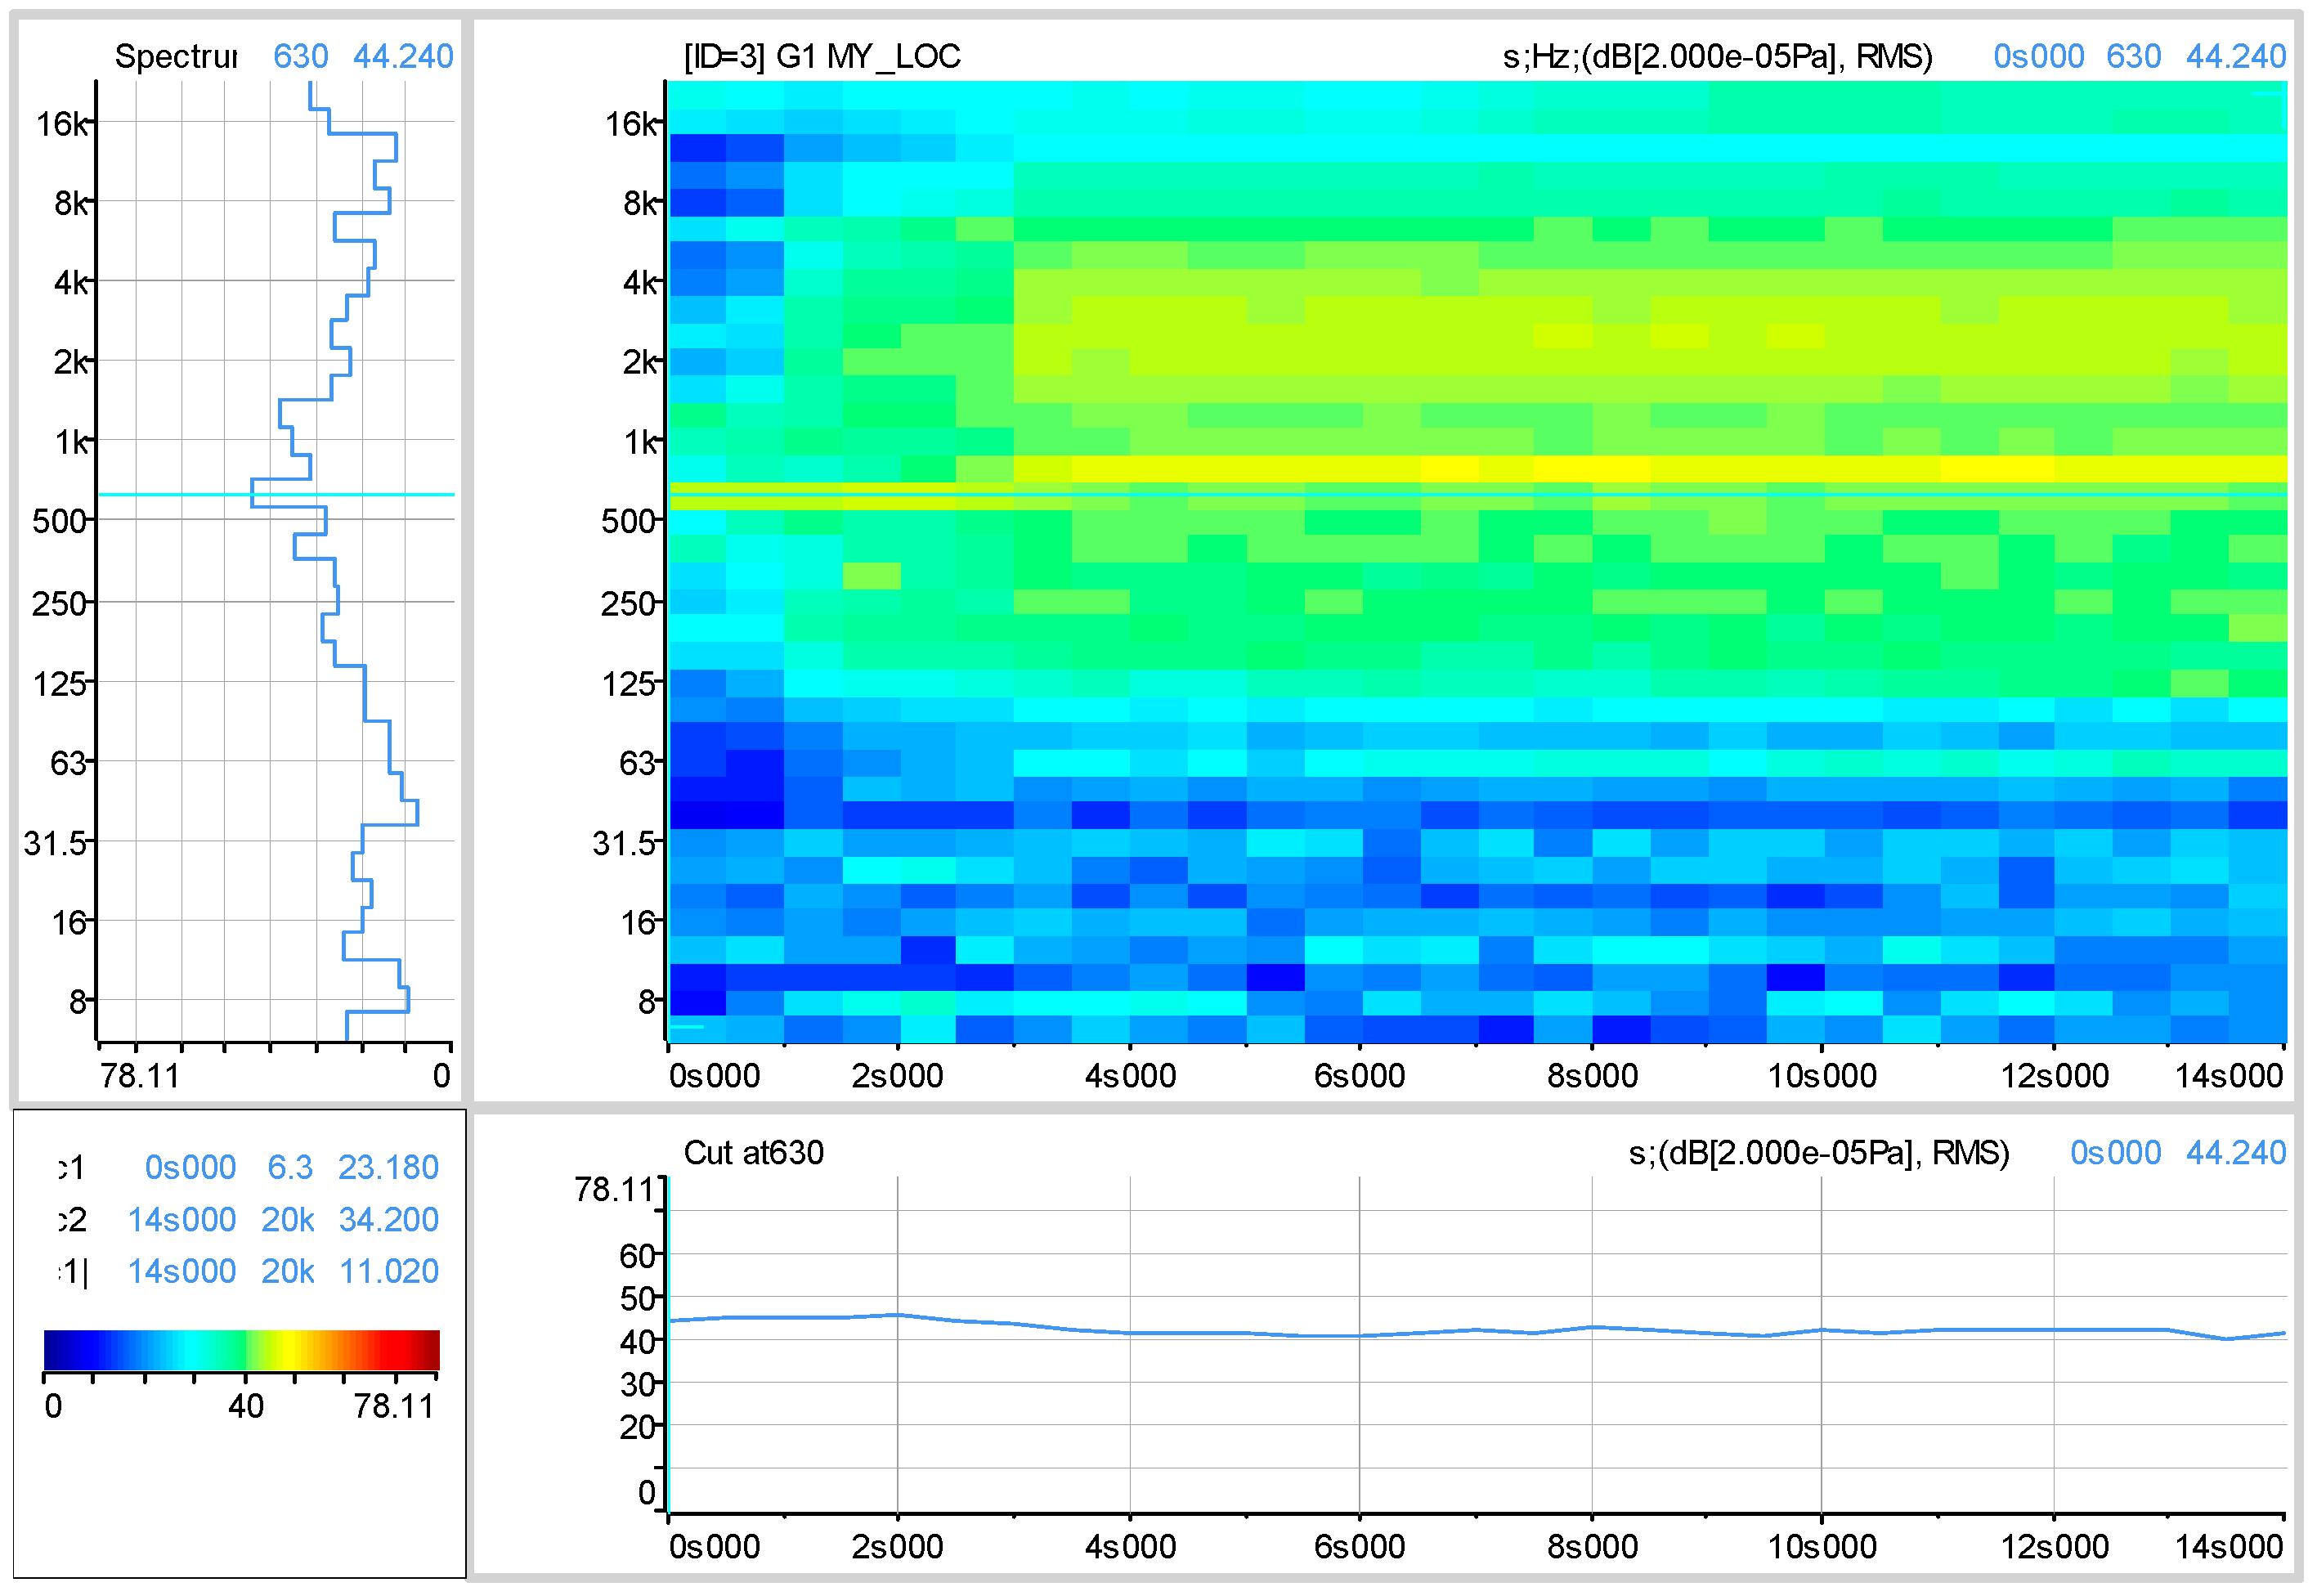This screenshot has width=2317, height=1596.
Task: Click the spectrogram unit label s;Hz;(dB RMS)
Action: click(x=1716, y=56)
